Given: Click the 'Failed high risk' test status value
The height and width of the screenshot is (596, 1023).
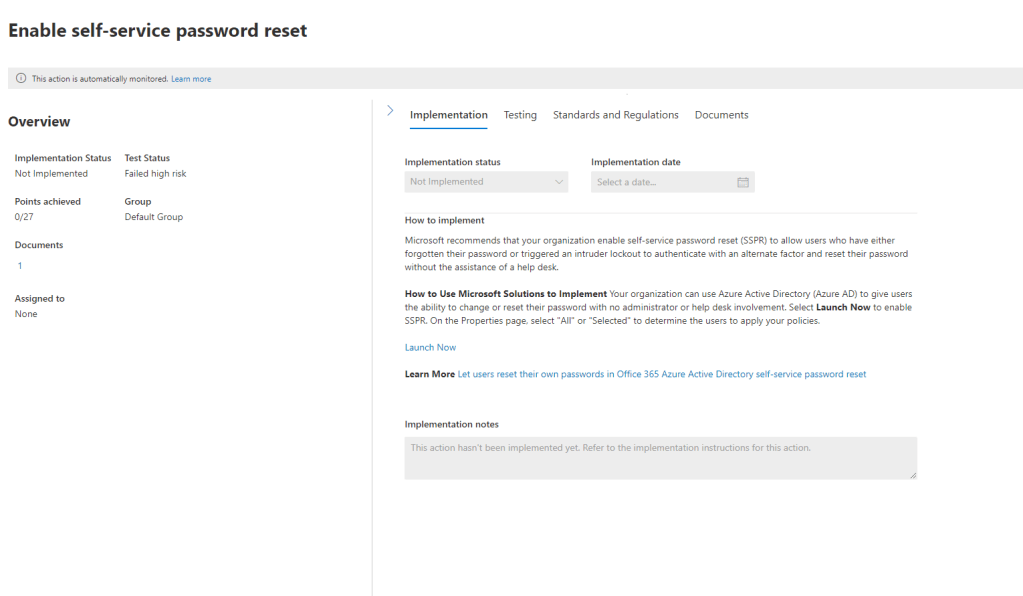Looking at the screenshot, I should coord(155,174).
